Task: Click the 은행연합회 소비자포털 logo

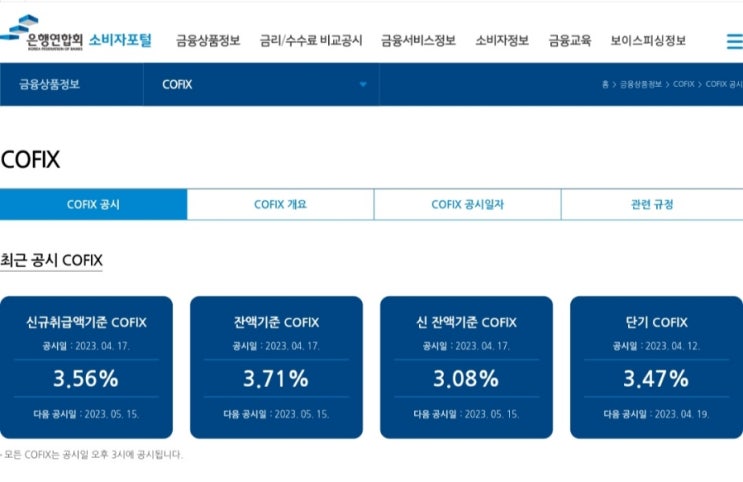Action: click(x=76, y=33)
